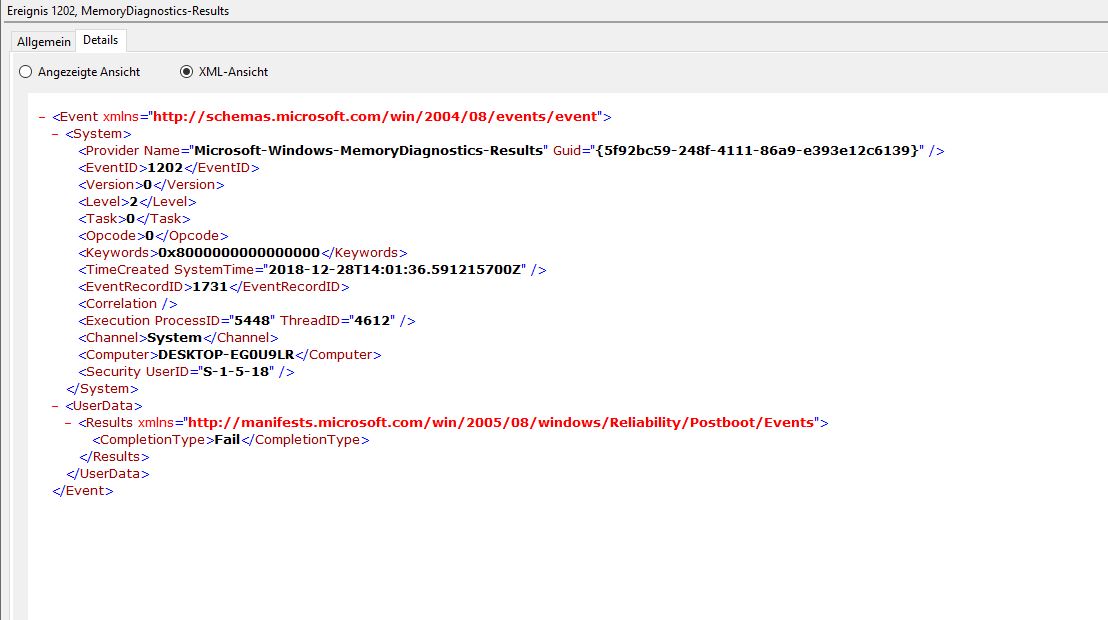Click the CompletionType value Fail
Screen dimensions: 1108x620
tap(228, 440)
